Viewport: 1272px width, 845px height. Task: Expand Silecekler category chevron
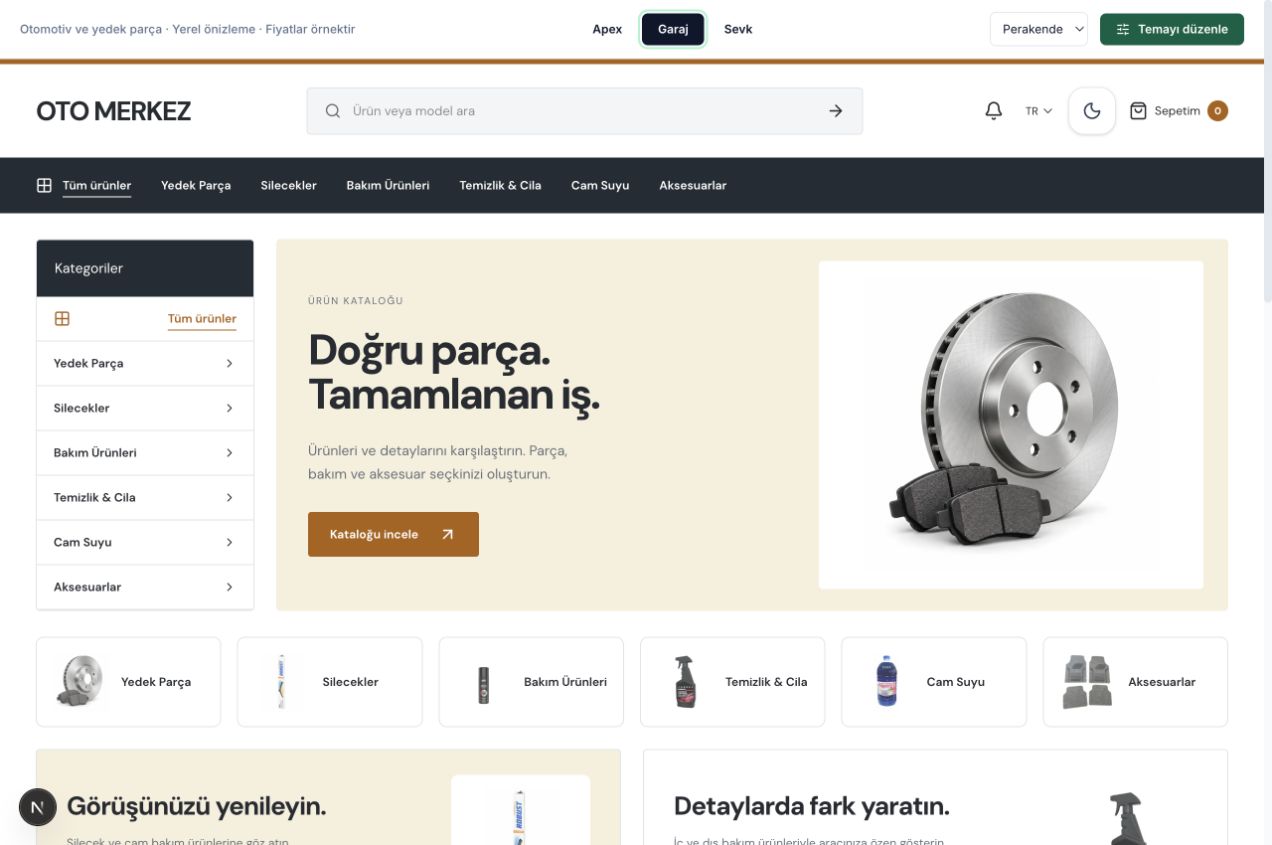(229, 408)
